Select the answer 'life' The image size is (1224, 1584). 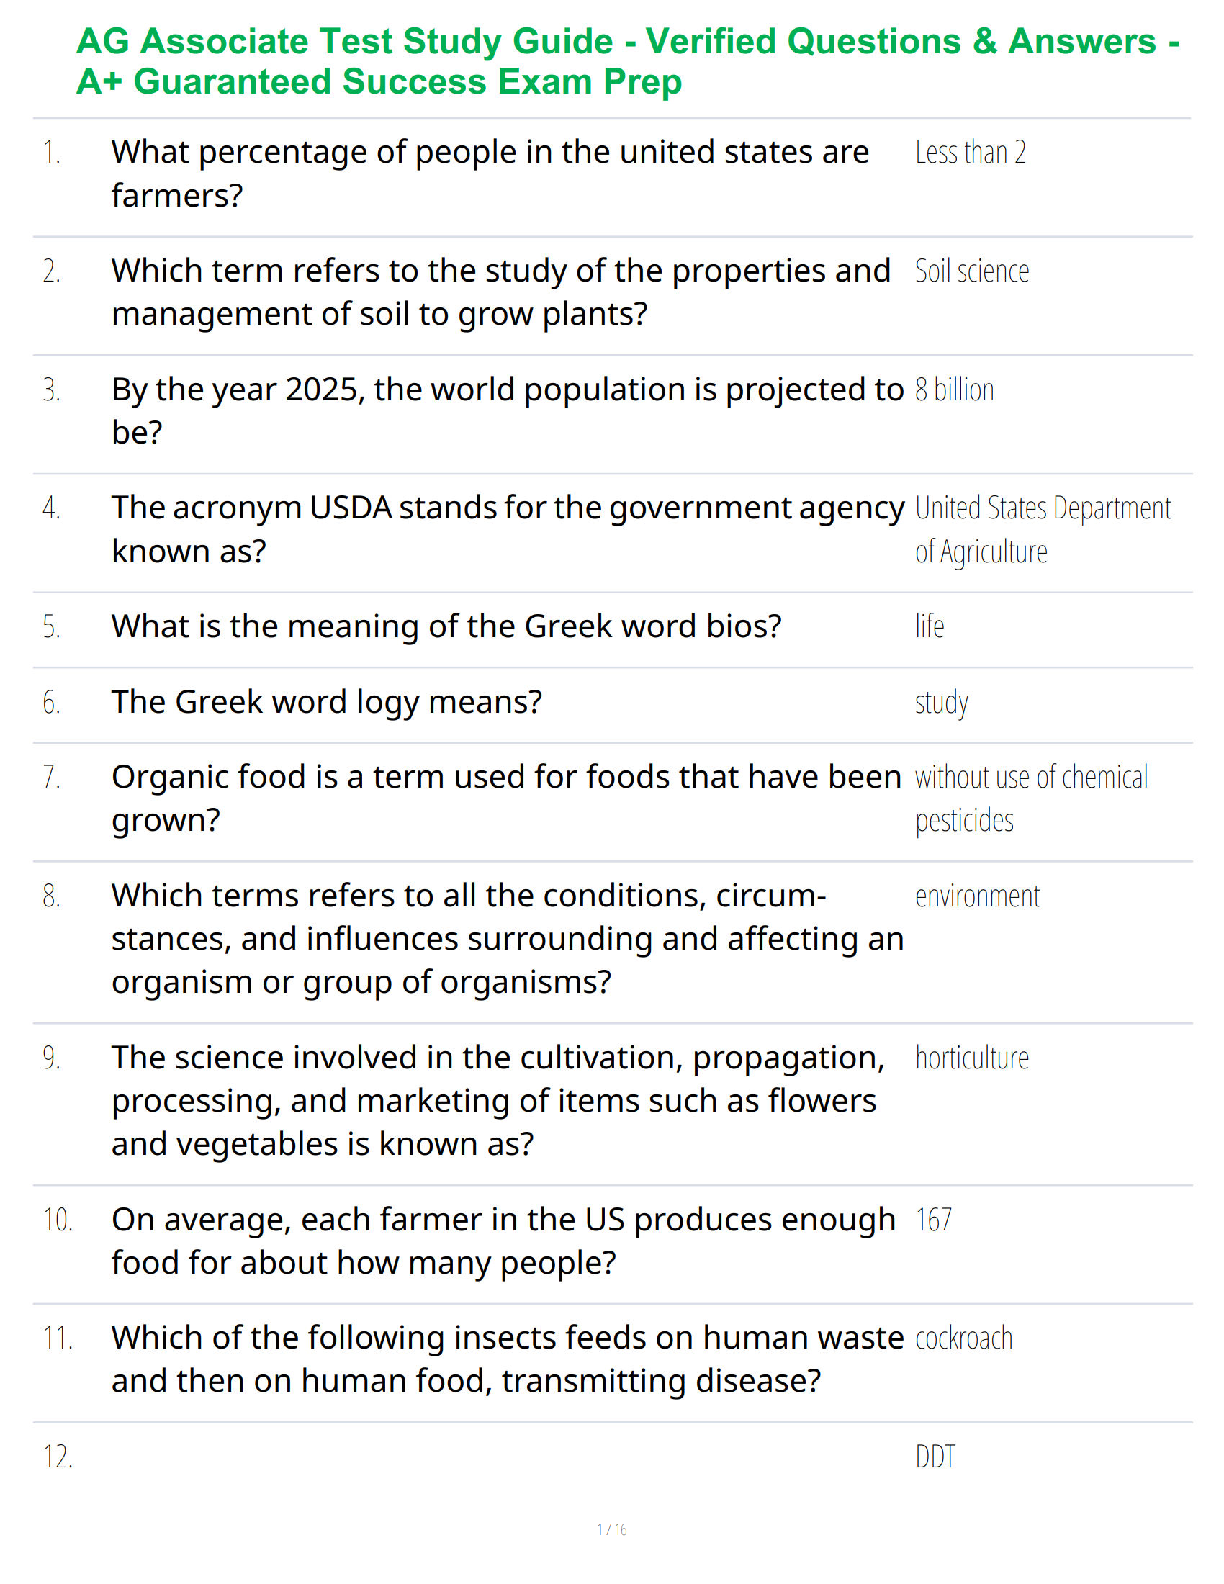tap(929, 626)
